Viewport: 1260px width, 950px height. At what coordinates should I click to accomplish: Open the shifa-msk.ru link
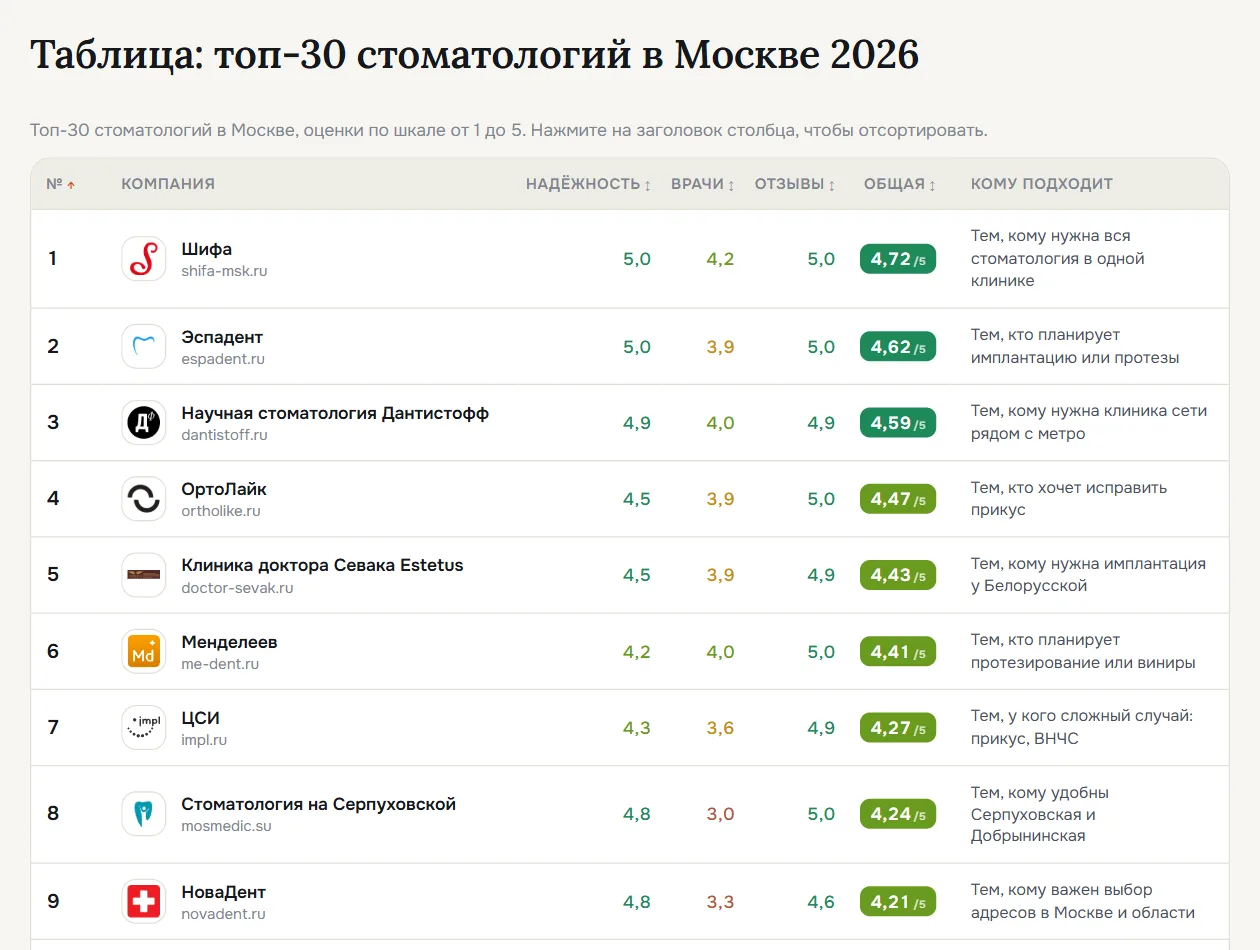tap(224, 271)
